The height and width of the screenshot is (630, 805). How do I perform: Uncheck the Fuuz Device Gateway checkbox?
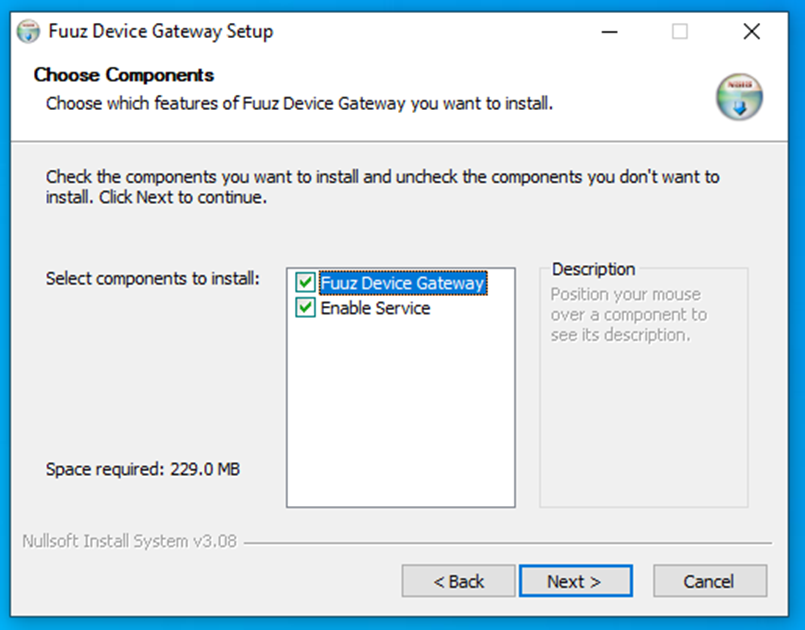pyautogui.click(x=305, y=282)
